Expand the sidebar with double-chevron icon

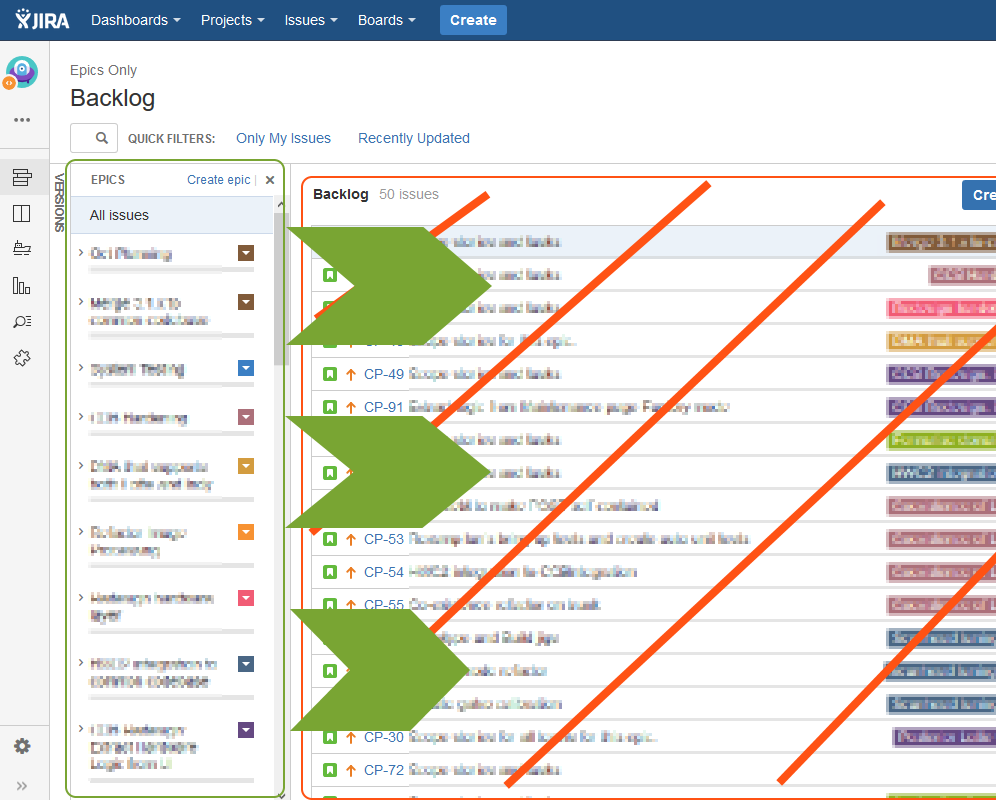click(x=22, y=786)
